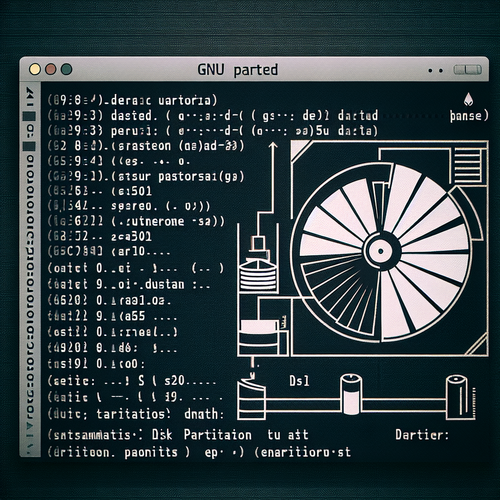Click the "panse)" label
Image resolution: width=500 pixels, height=500 pixels.
point(469,116)
